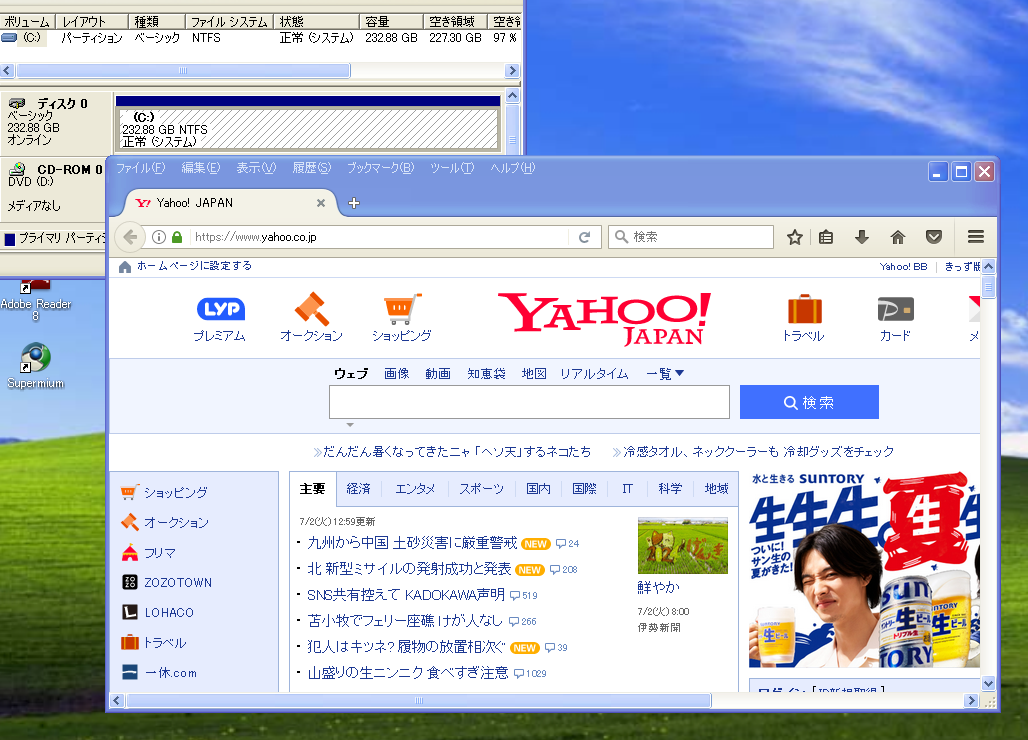The height and width of the screenshot is (740, 1028).
Task: Click the green padlock security icon
Action: click(x=176, y=237)
